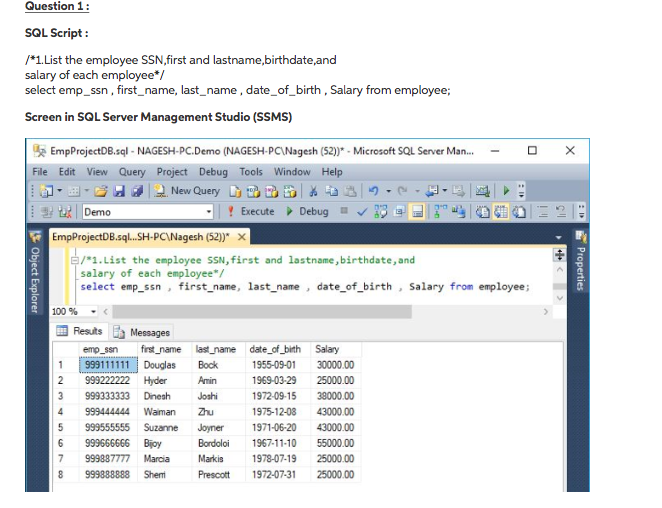The image size is (662, 508).
Task: Click the Parse checkmark icon
Action: pyautogui.click(x=362, y=212)
